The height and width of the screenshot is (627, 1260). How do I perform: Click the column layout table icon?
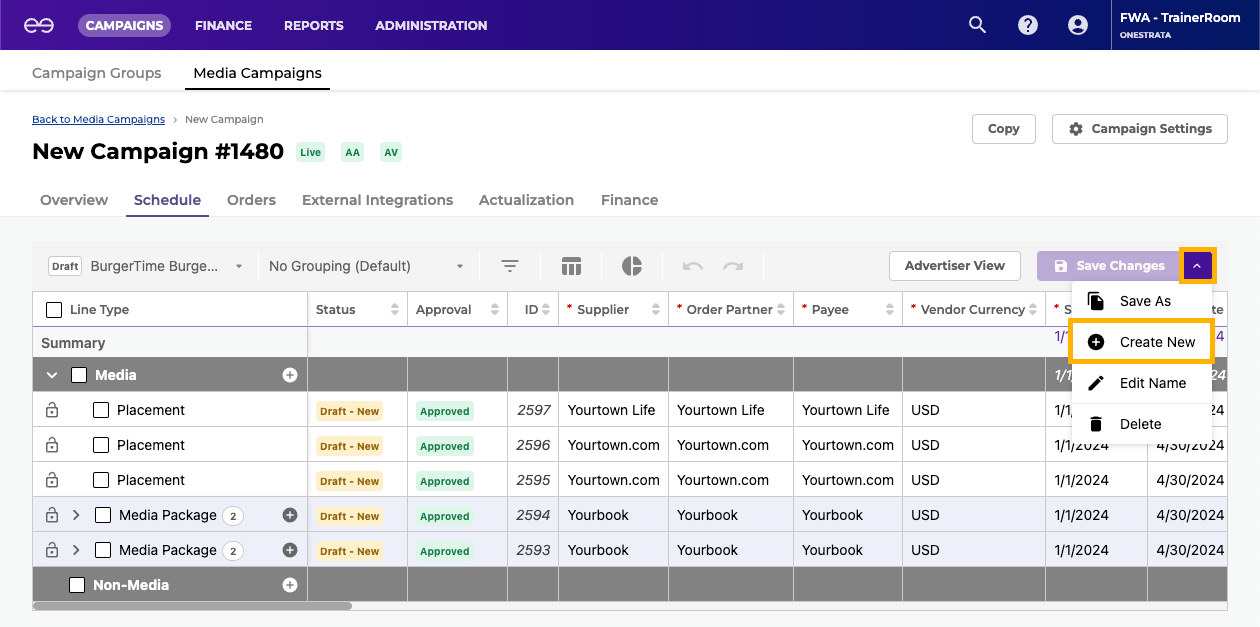pos(571,266)
